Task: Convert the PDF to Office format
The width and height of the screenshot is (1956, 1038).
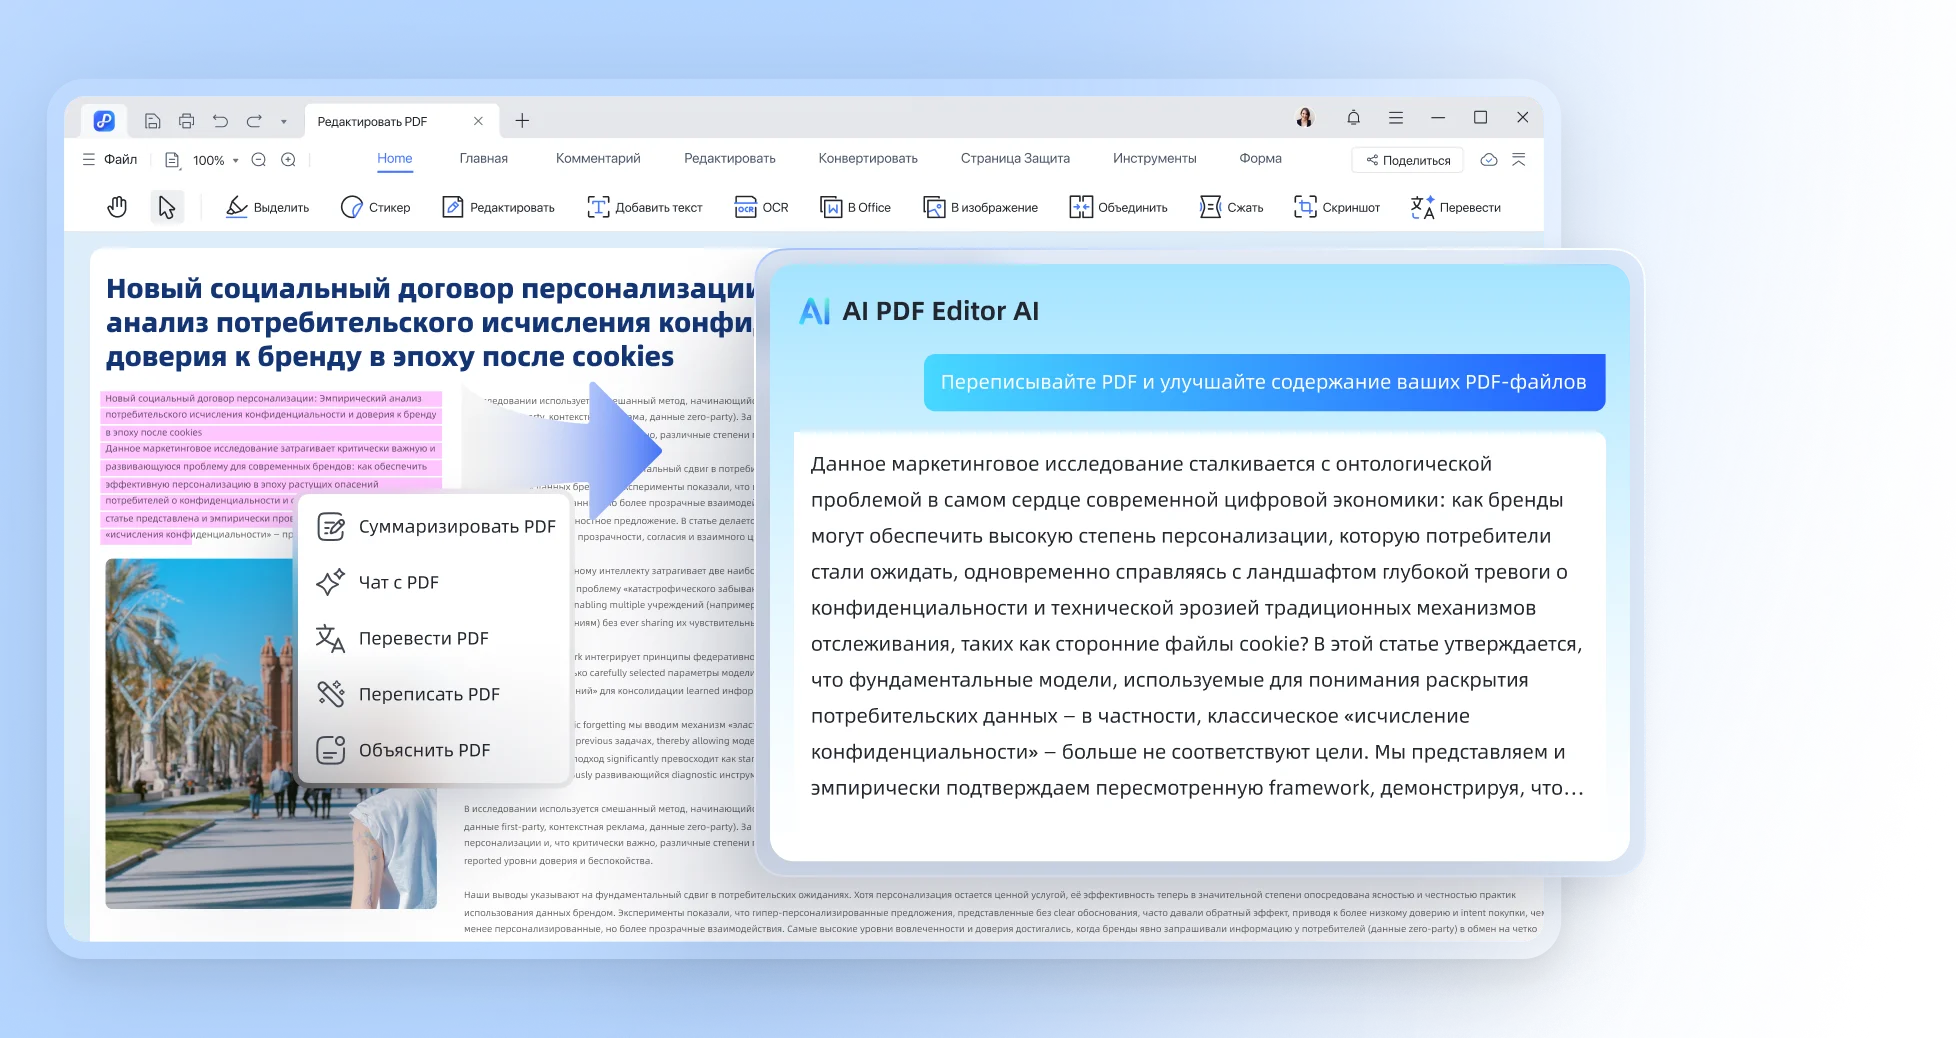Action: [857, 207]
